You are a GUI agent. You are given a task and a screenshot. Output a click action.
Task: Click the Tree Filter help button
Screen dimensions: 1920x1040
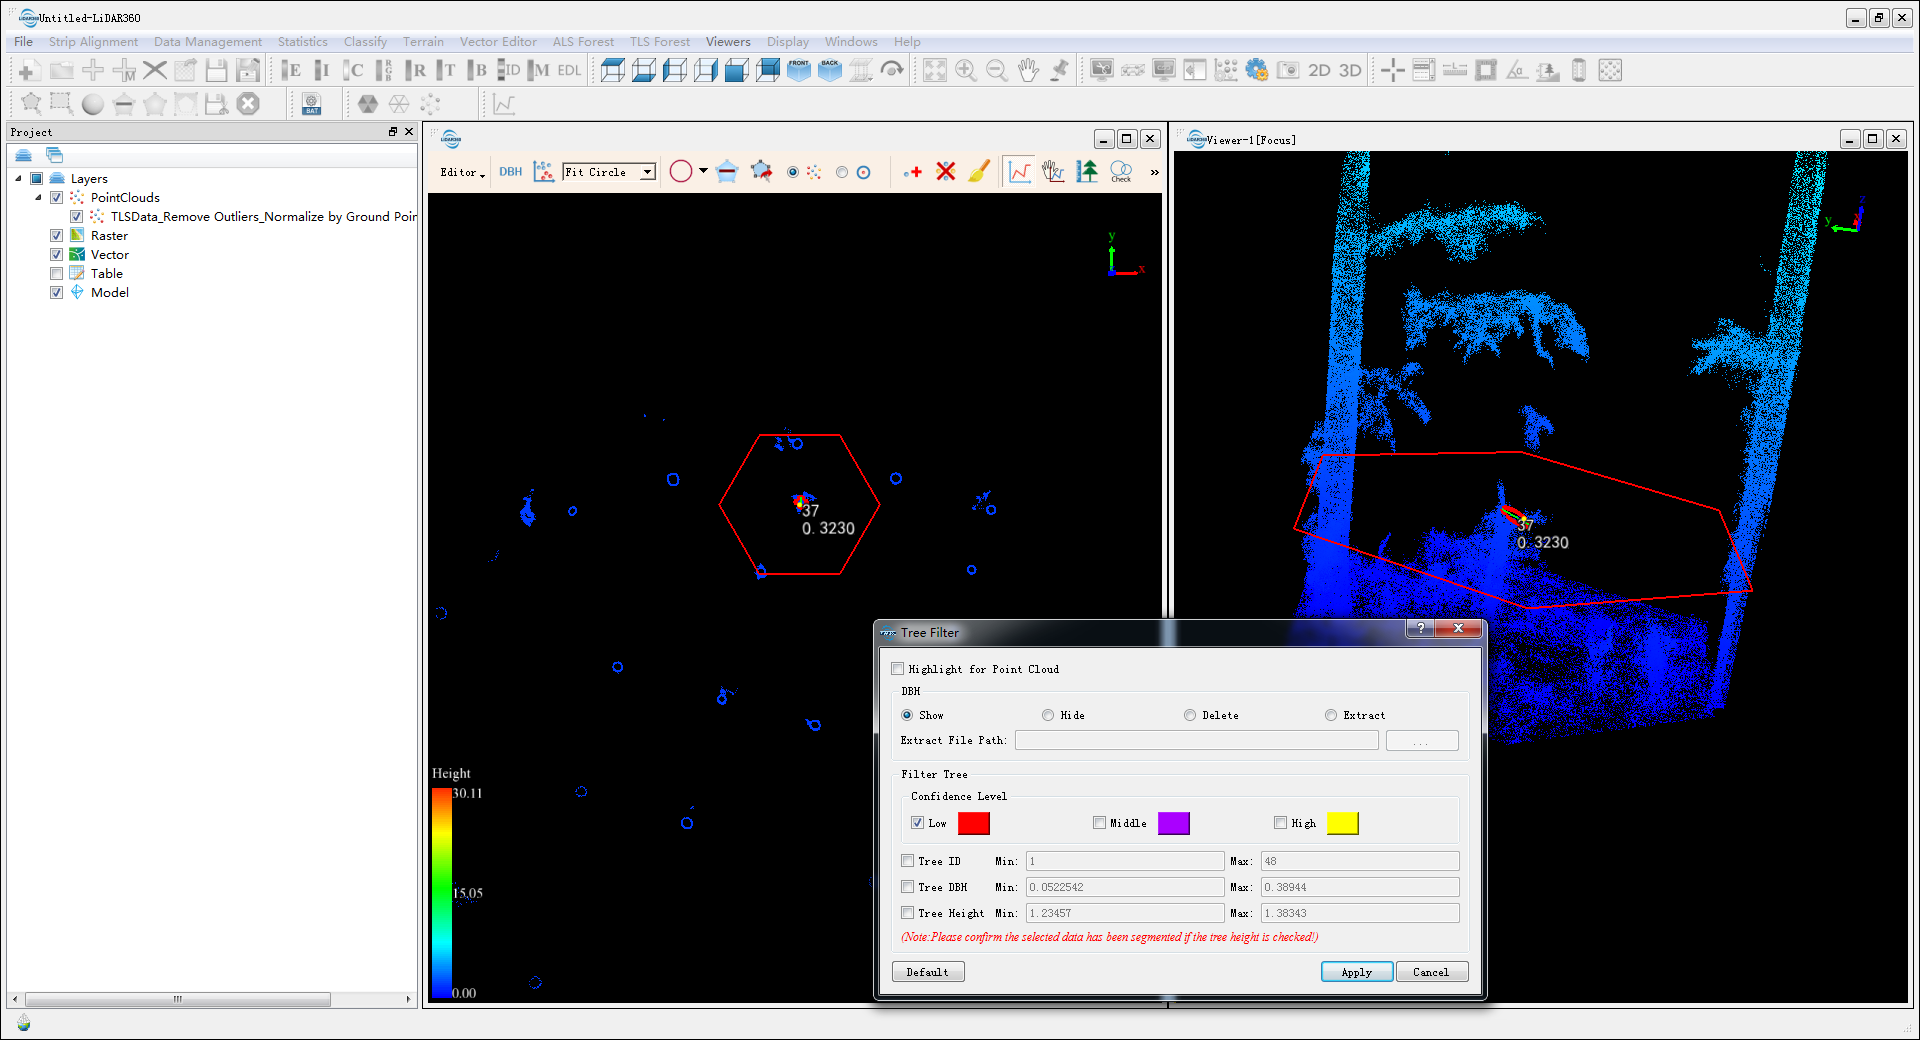1420,628
